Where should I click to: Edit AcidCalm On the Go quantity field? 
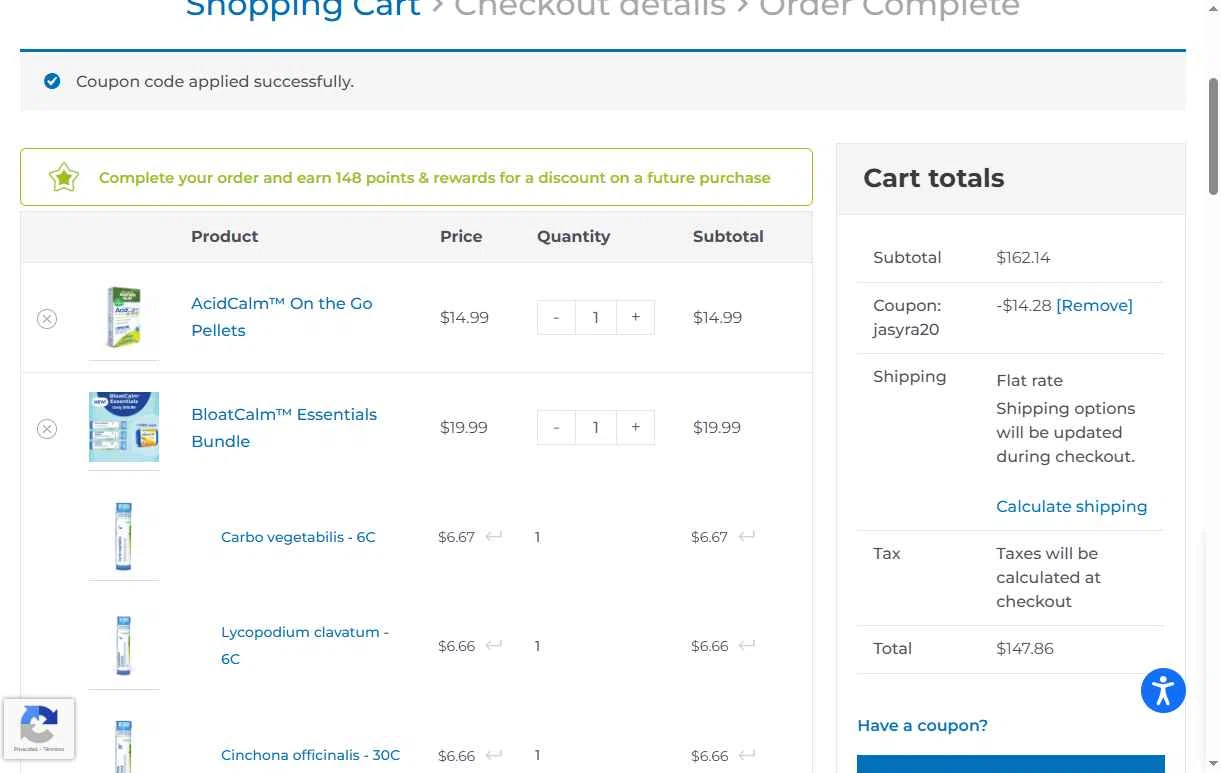pos(596,317)
